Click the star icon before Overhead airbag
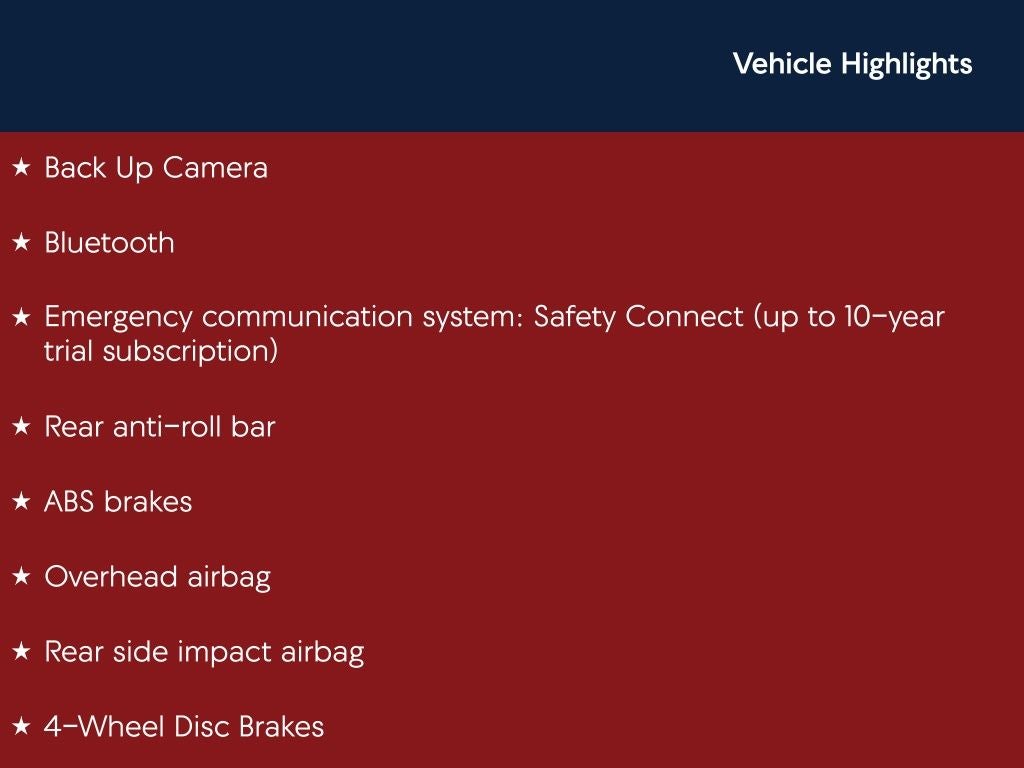 tap(21, 577)
